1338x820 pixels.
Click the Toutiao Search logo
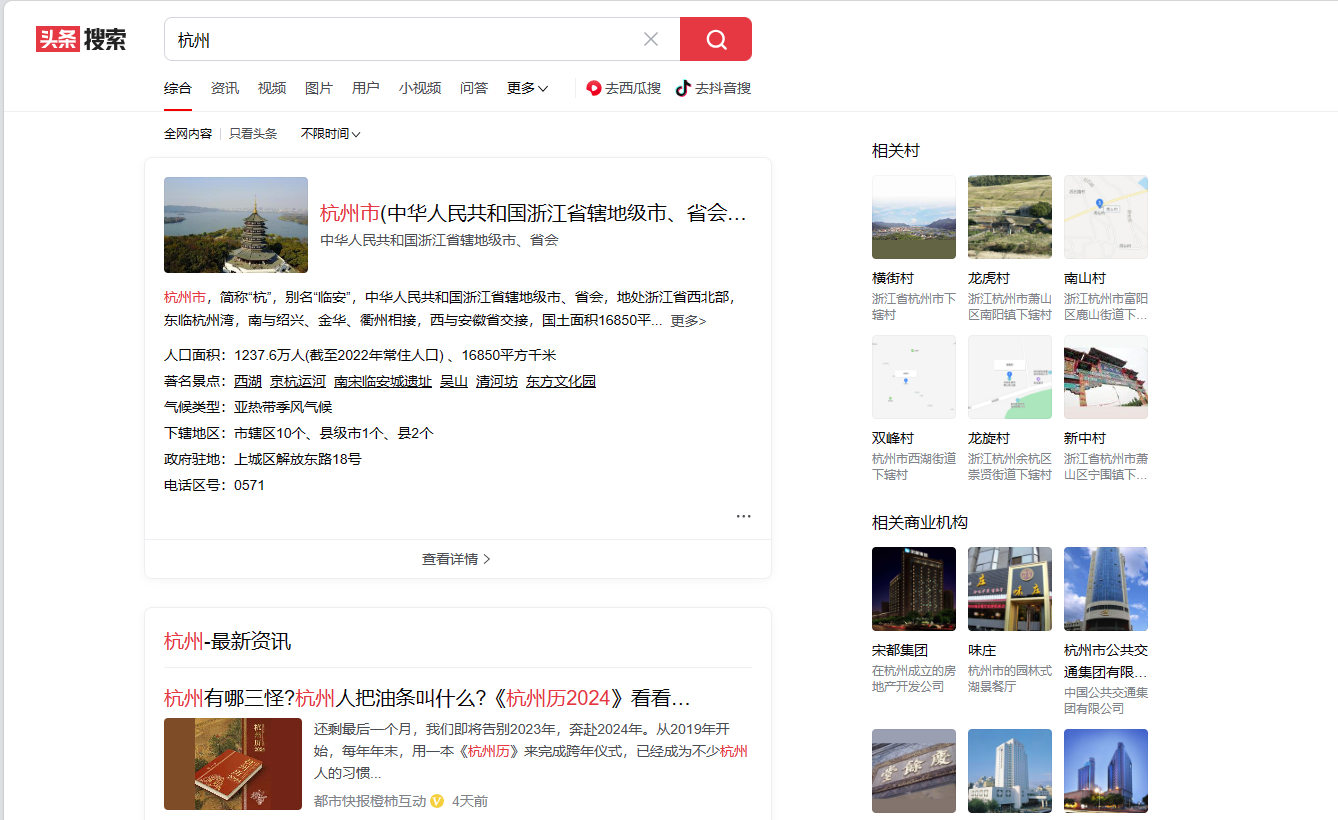pyautogui.click(x=81, y=39)
